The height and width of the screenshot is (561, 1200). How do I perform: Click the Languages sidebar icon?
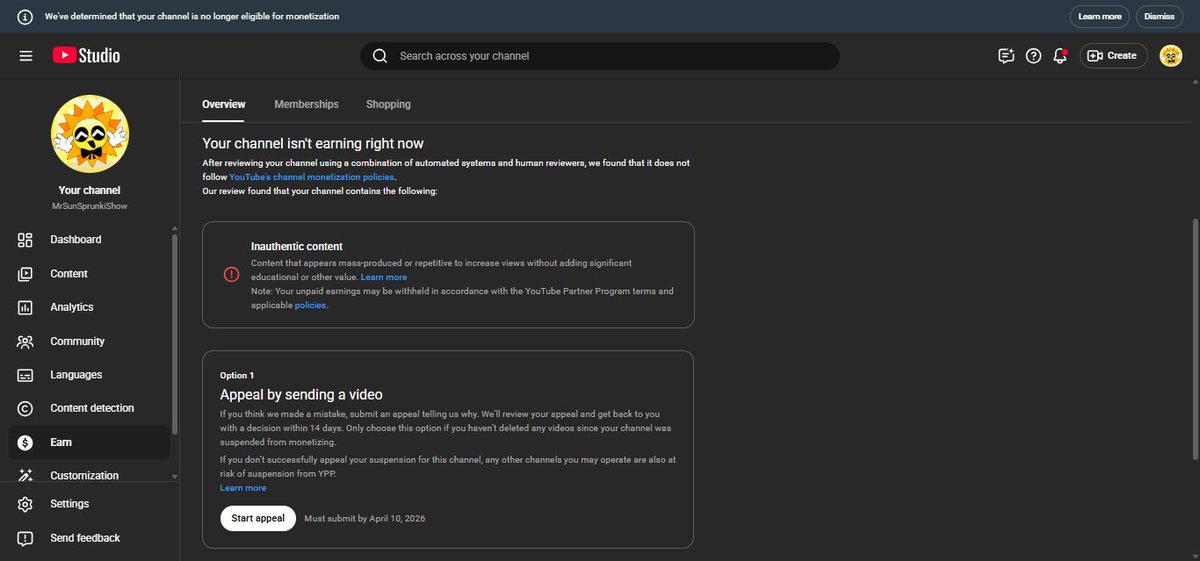[x=26, y=375]
